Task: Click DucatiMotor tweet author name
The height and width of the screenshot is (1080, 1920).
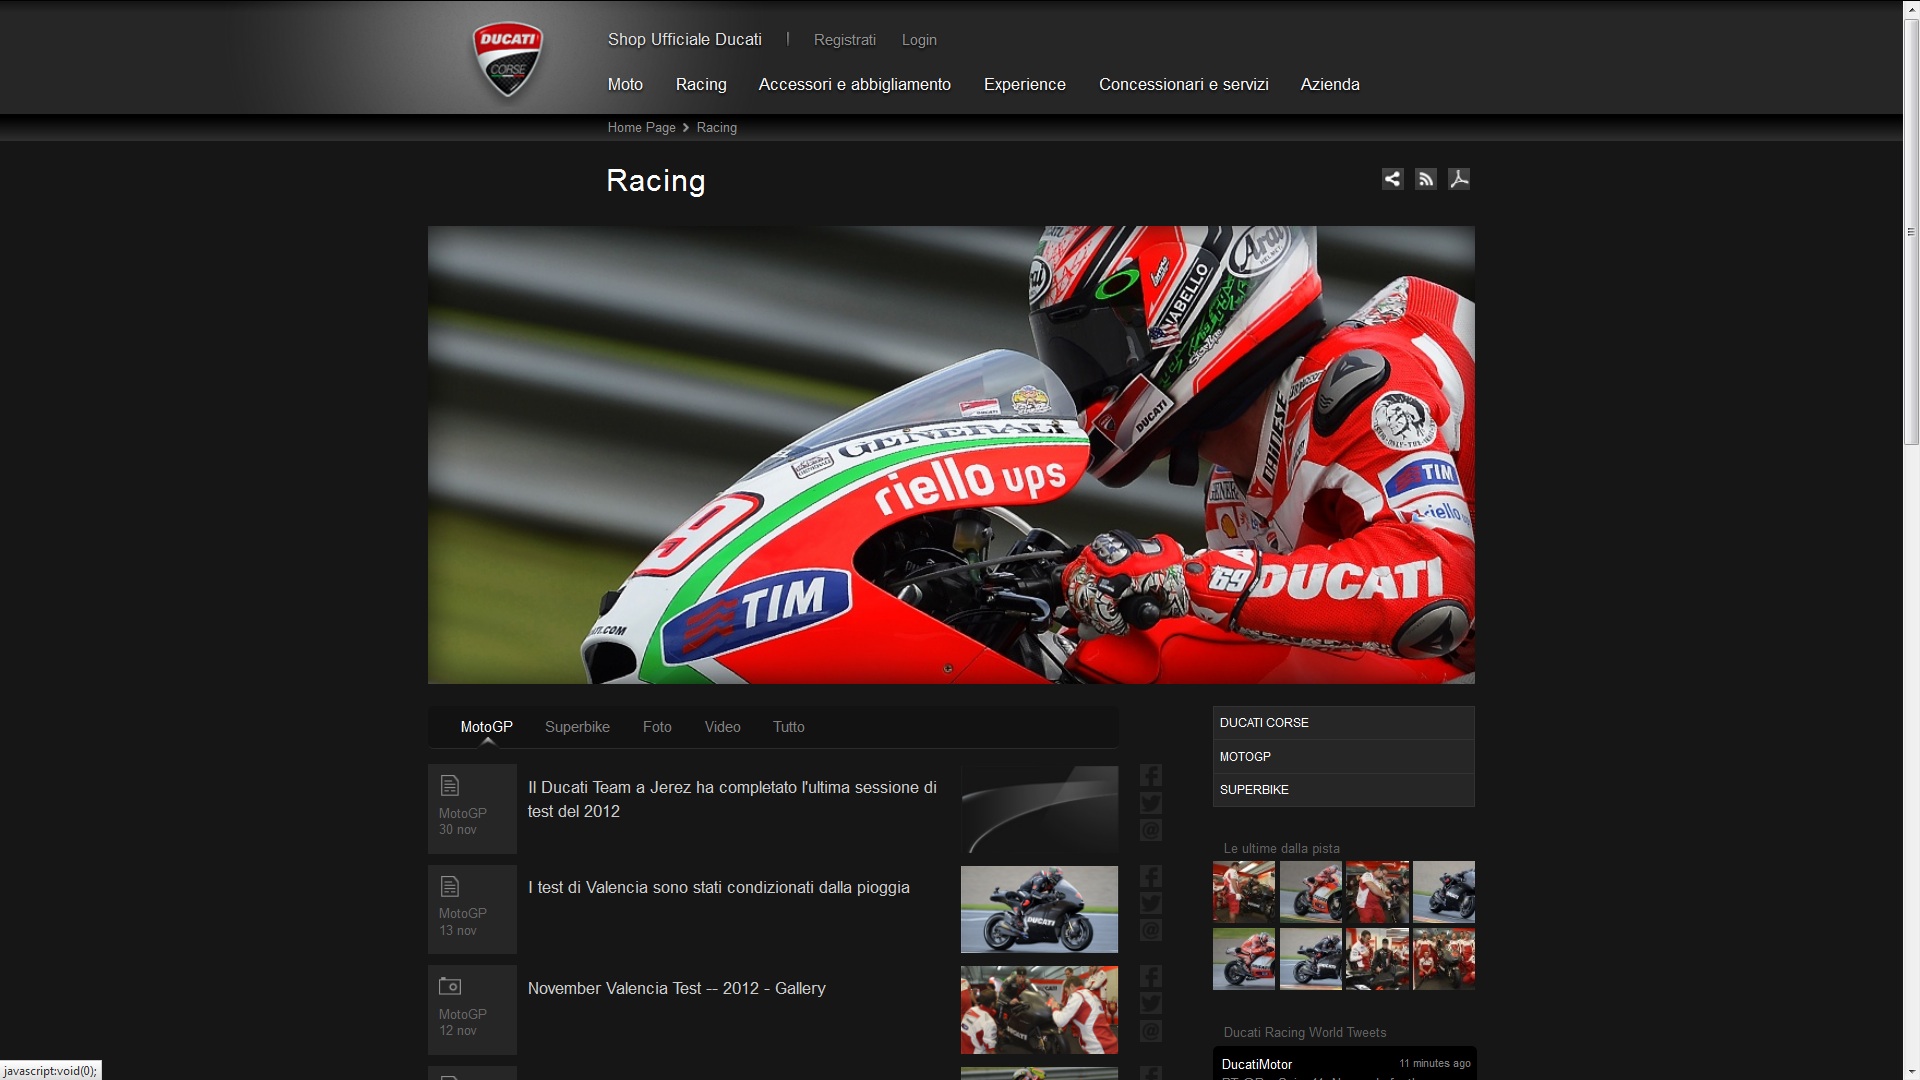Action: [1256, 1064]
